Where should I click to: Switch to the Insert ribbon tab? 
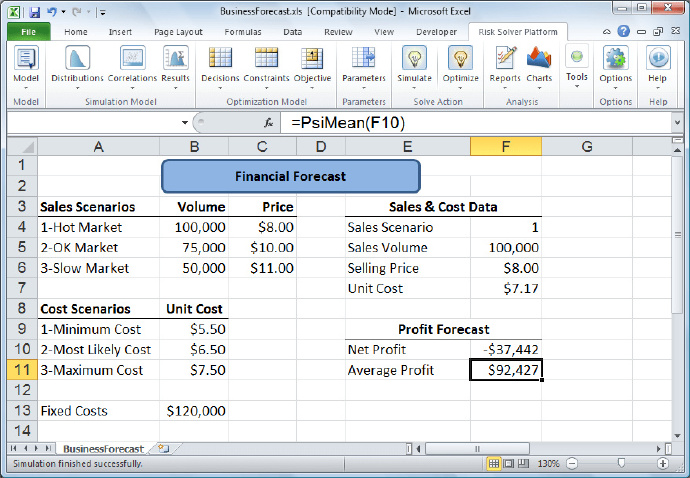[120, 32]
